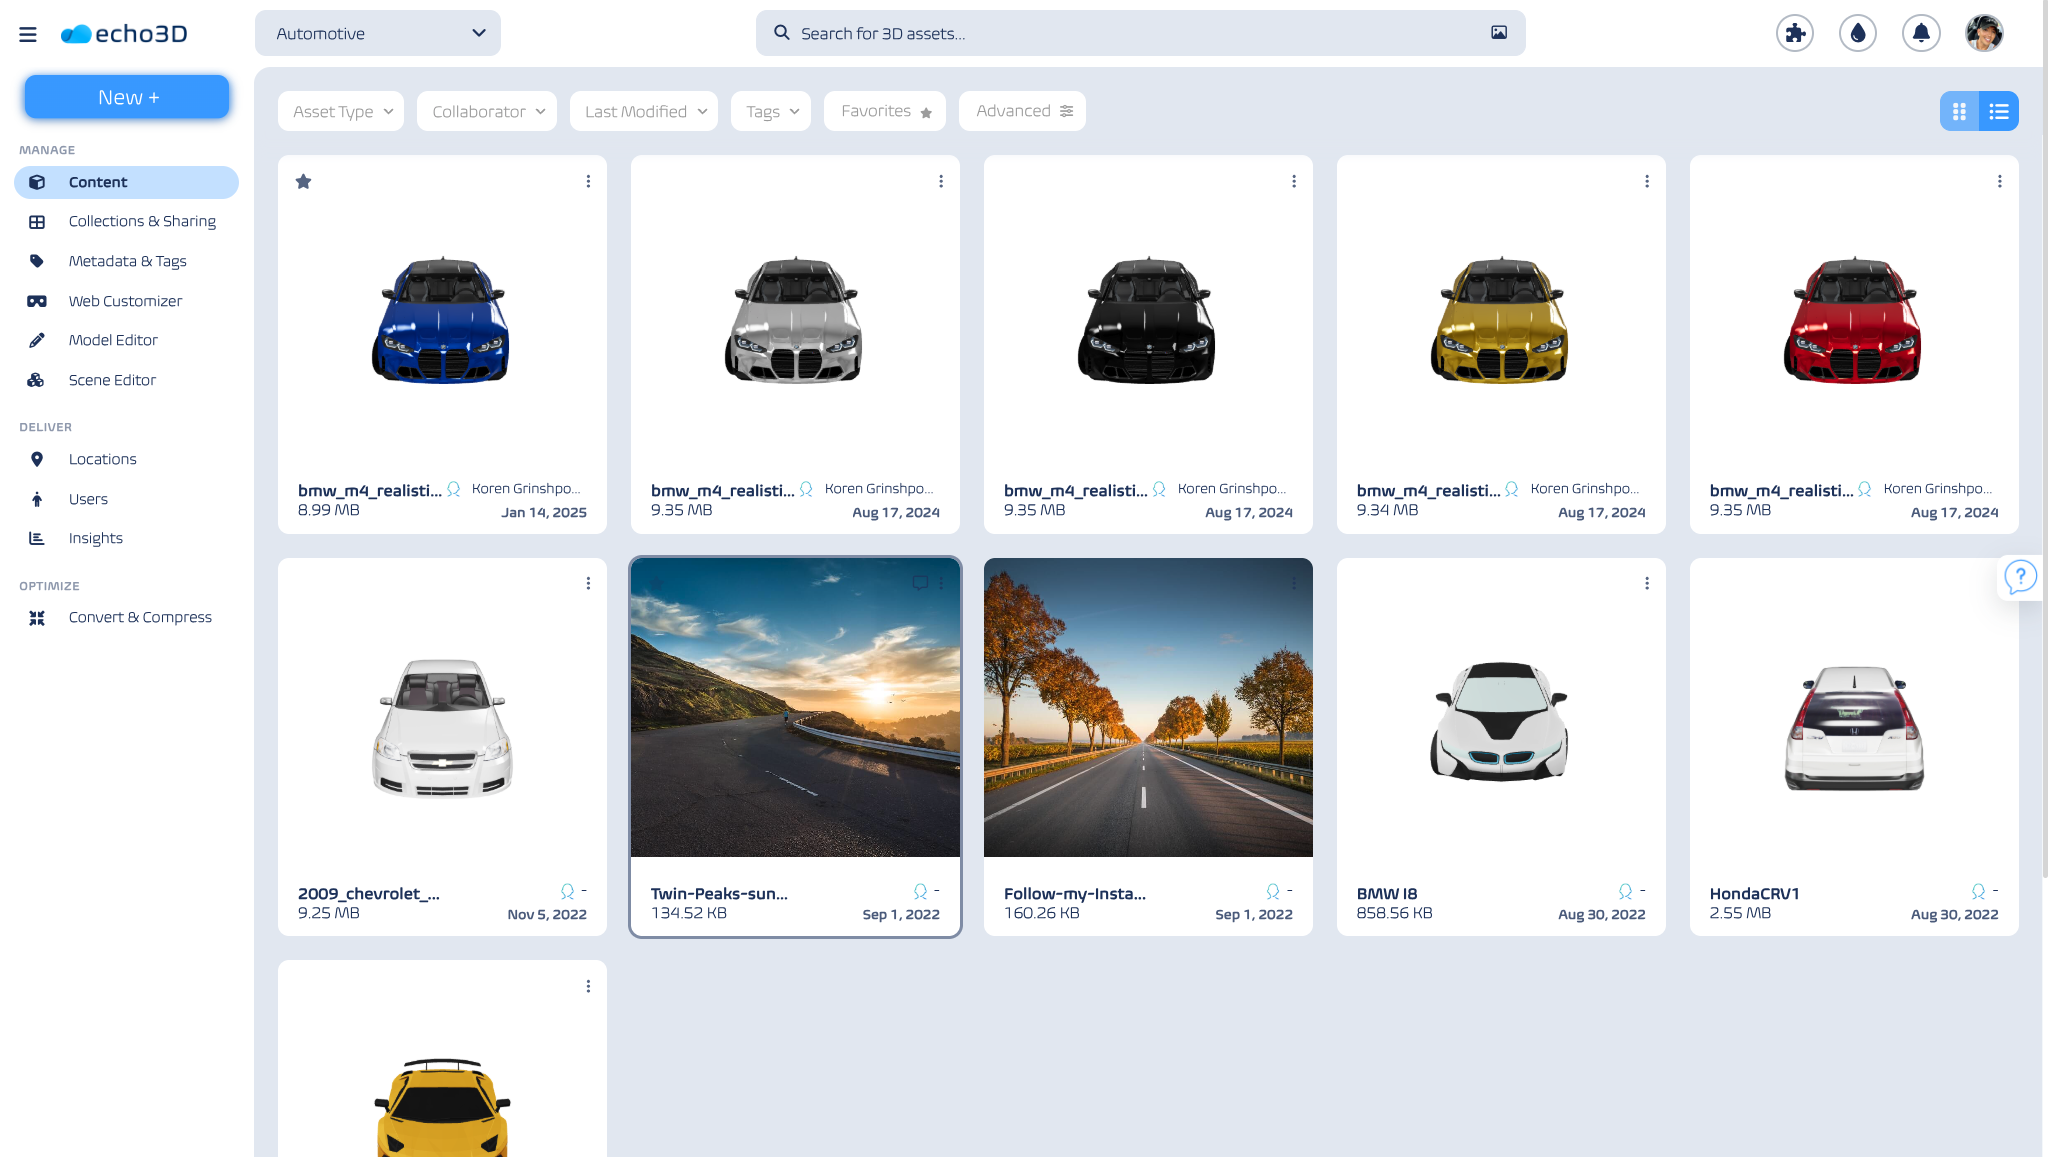Open options menu for 2009_chevrolet card
Image resolution: width=2048 pixels, height=1157 pixels.
(x=588, y=583)
